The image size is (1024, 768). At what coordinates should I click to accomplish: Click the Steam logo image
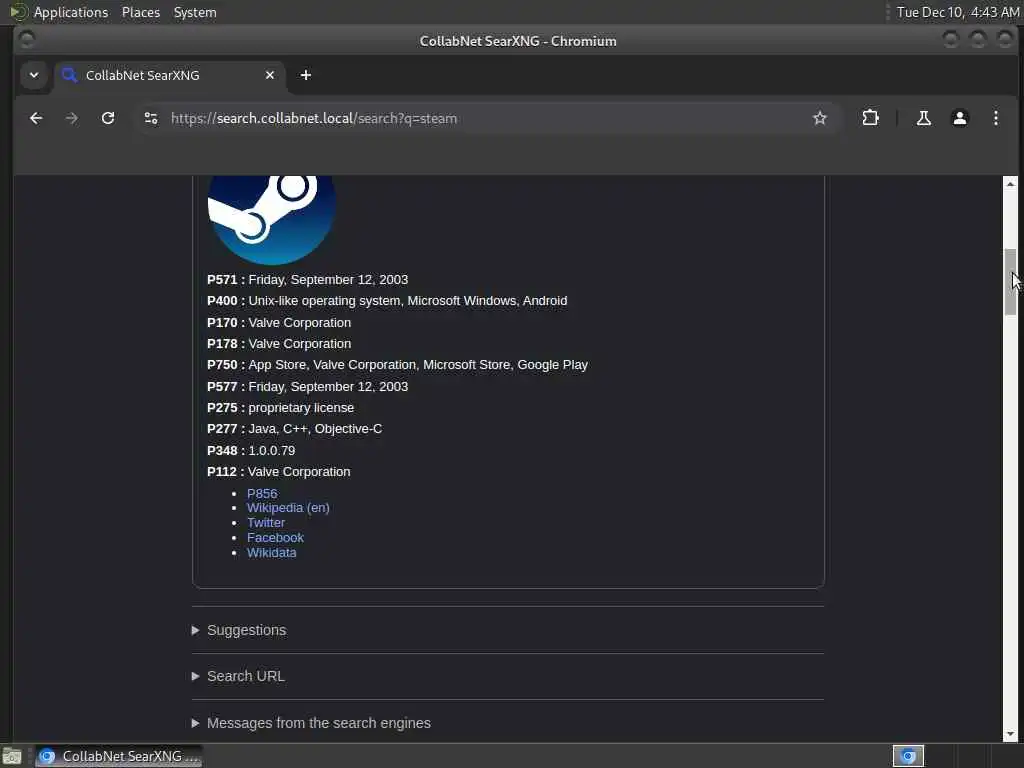pyautogui.click(x=272, y=219)
